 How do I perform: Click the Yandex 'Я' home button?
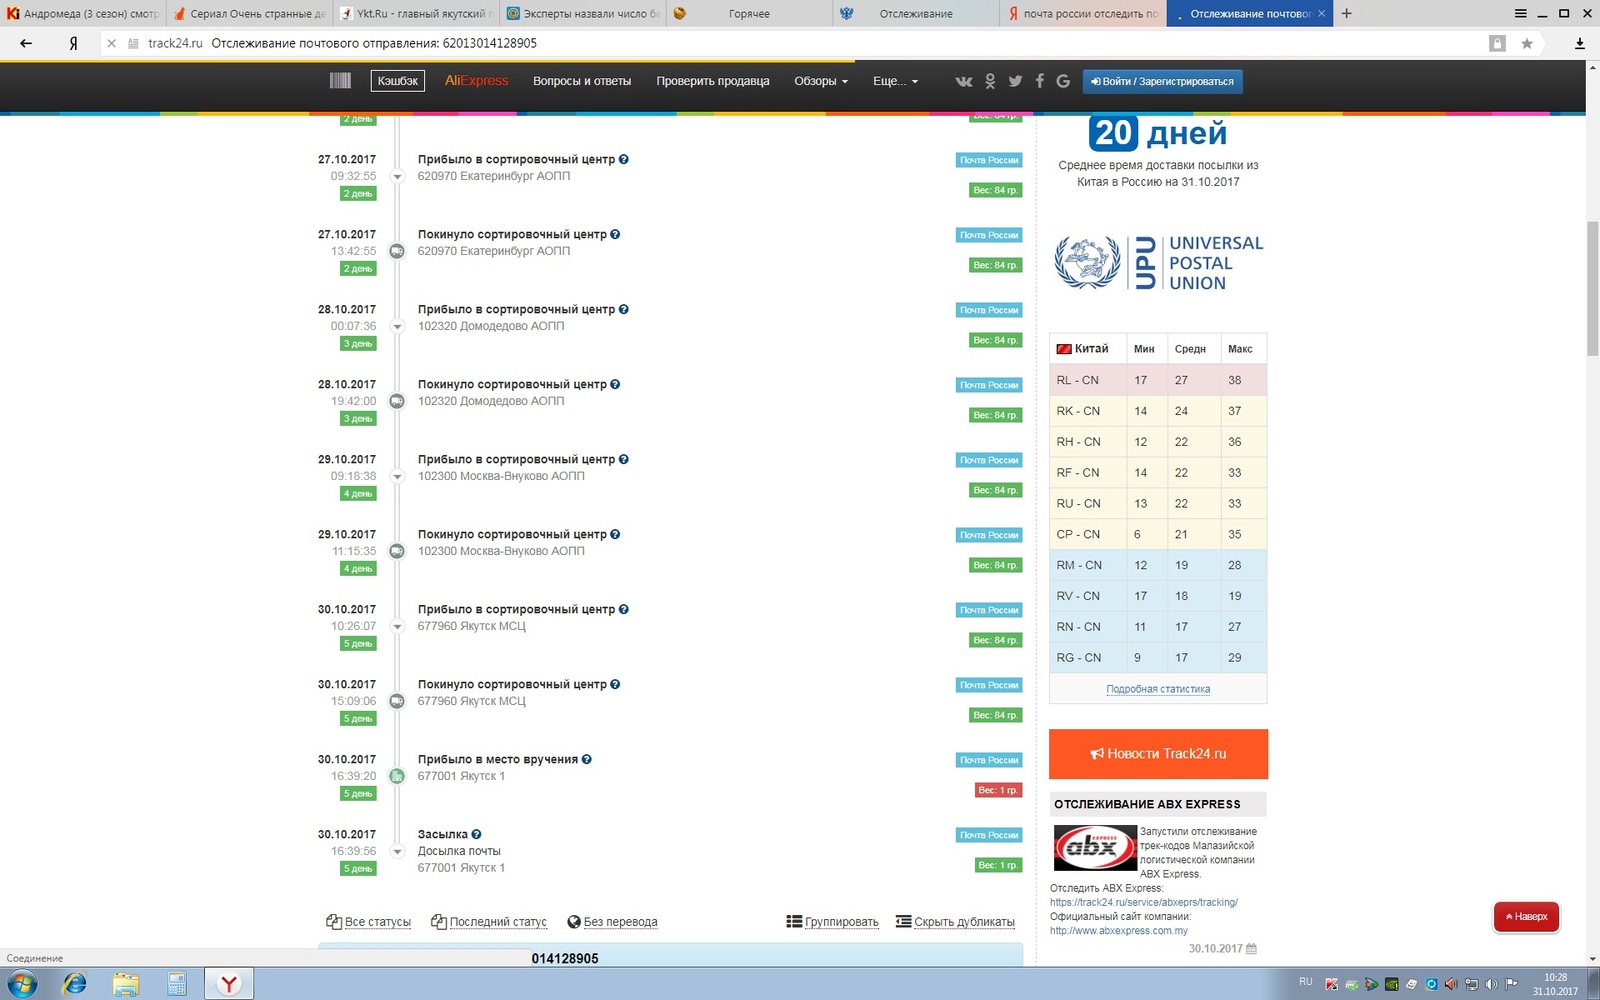[x=73, y=43]
